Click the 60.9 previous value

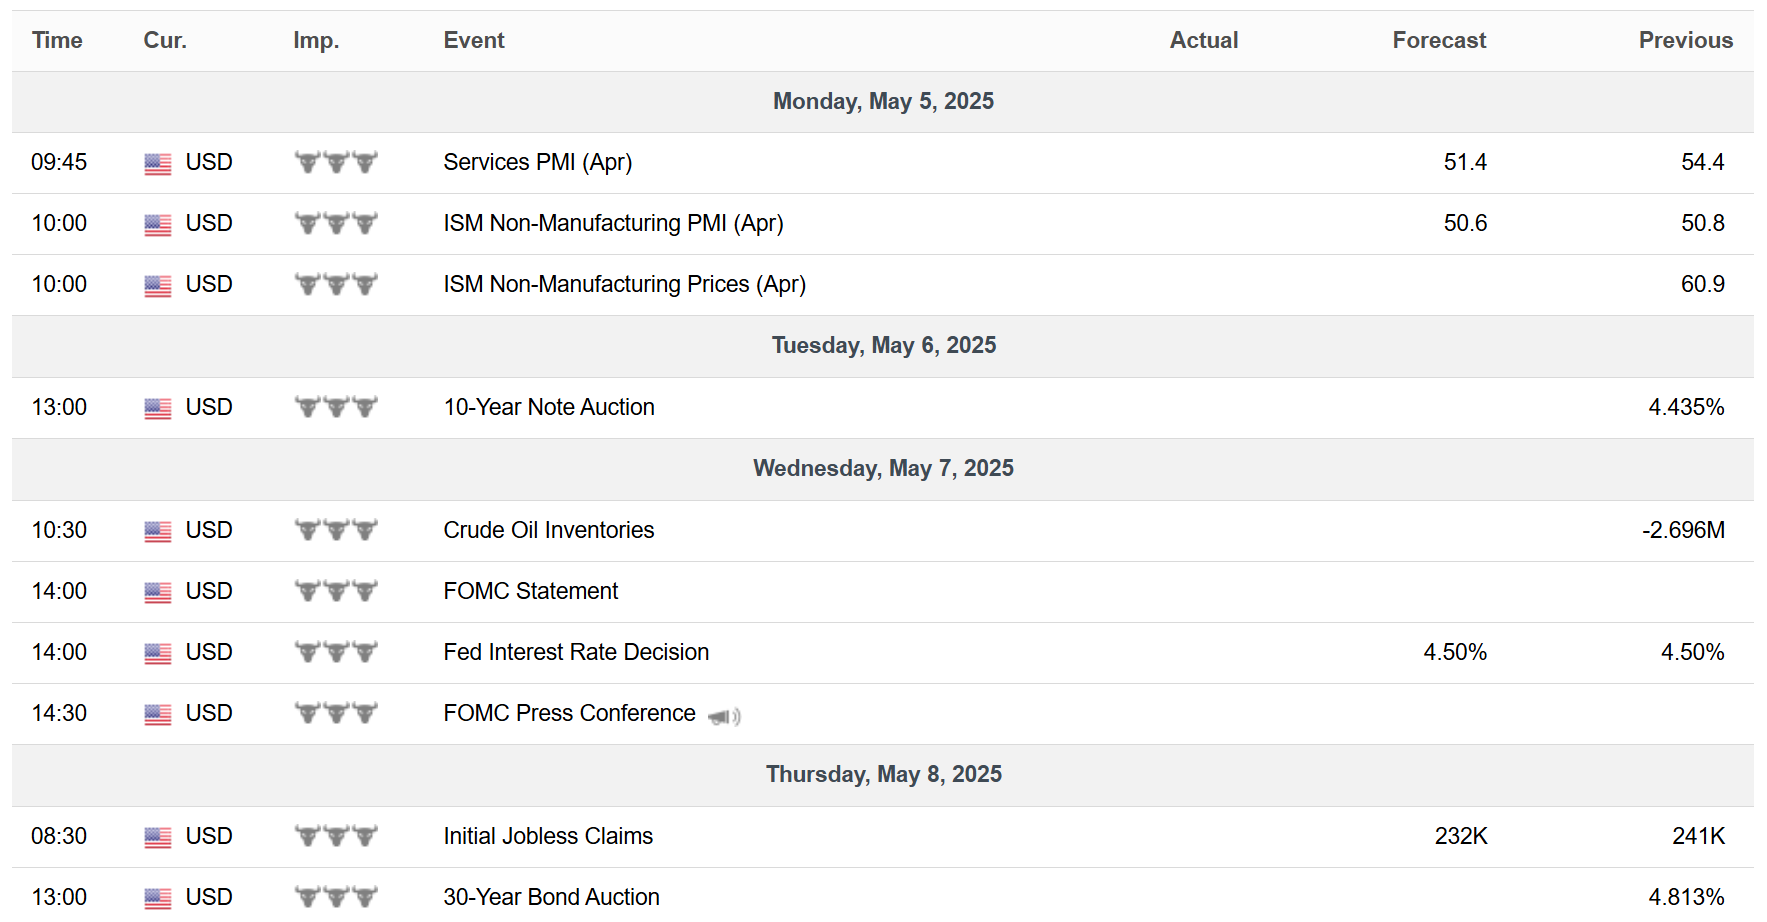click(1702, 284)
